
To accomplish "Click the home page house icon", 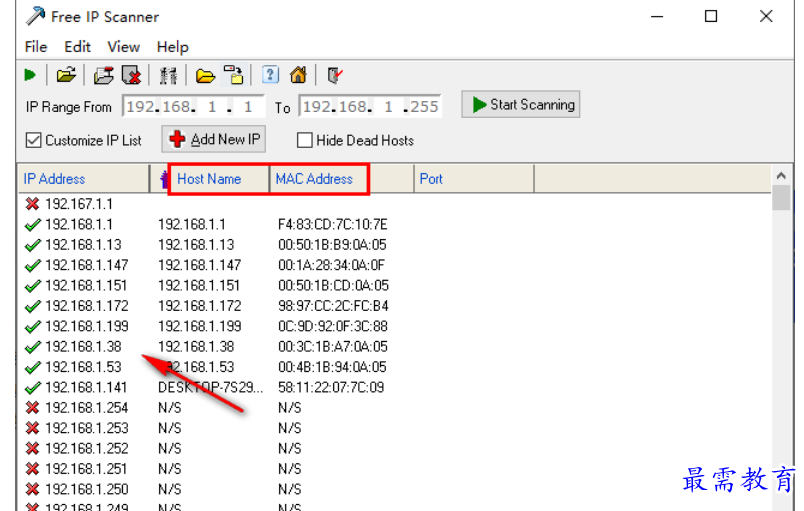I will (298, 75).
